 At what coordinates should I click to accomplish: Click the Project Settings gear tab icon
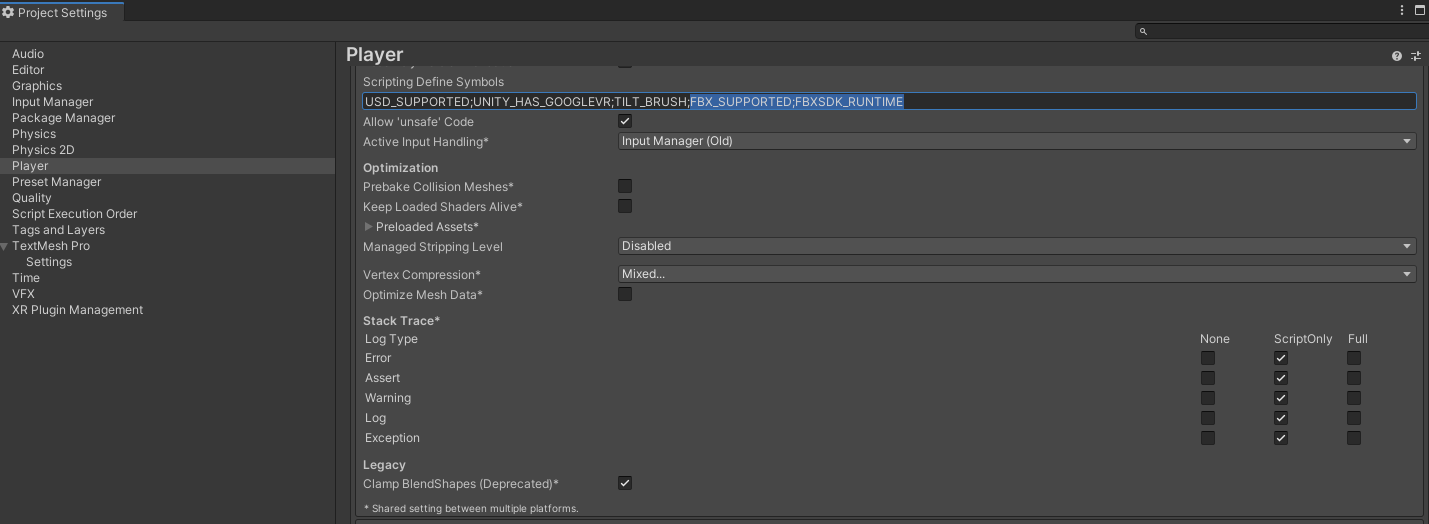pyautogui.click(x=8, y=13)
